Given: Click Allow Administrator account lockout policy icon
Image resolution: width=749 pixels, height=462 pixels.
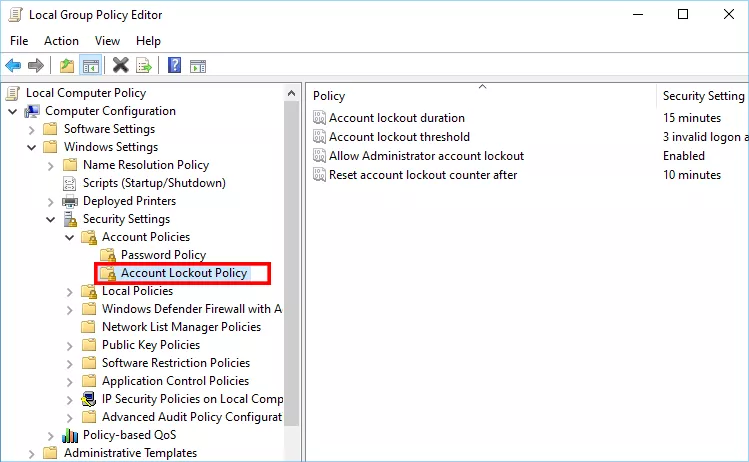Looking at the screenshot, I should coord(319,156).
